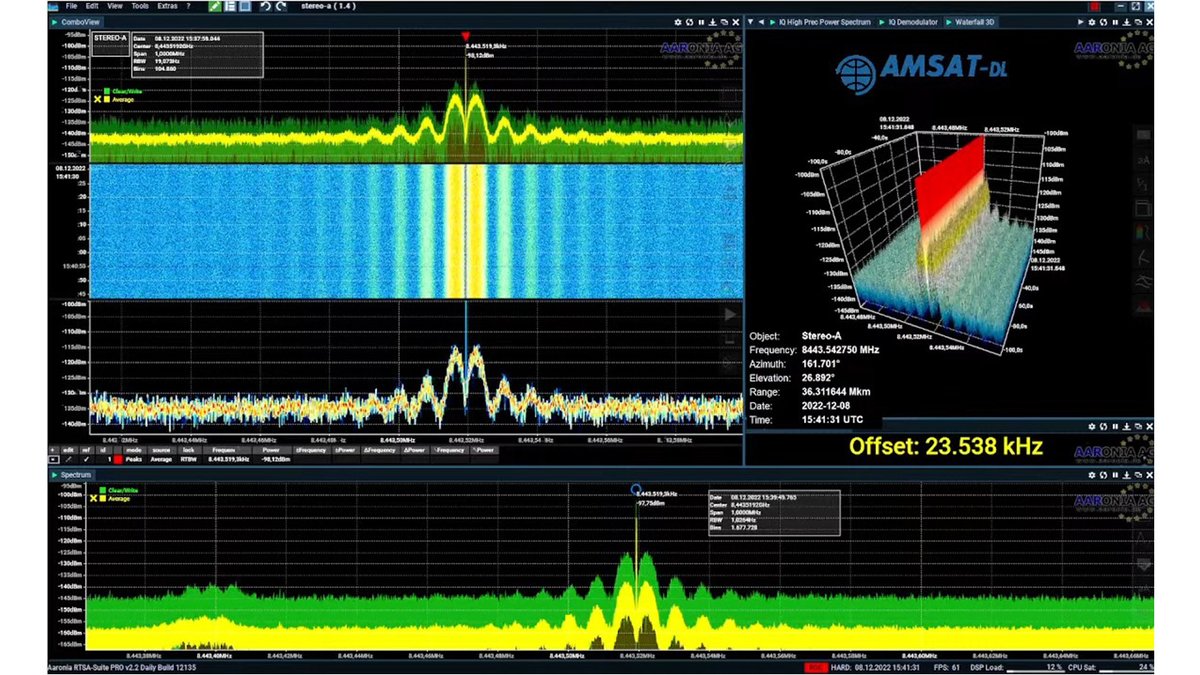Click ComboView panel download icon

pyautogui.click(x=712, y=22)
